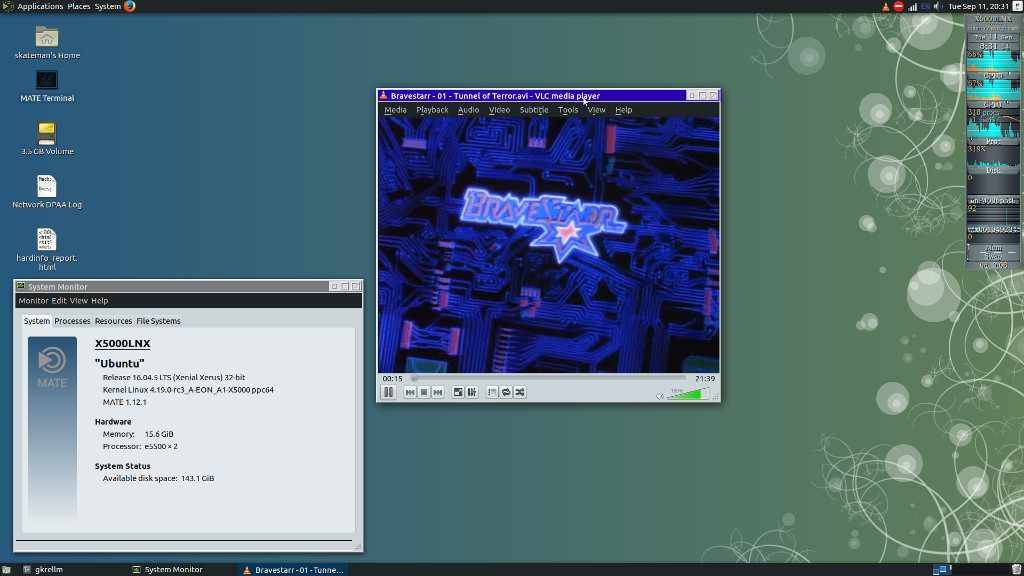1024x576 pixels.
Task: Skip to previous media in VLC
Action: [409, 392]
